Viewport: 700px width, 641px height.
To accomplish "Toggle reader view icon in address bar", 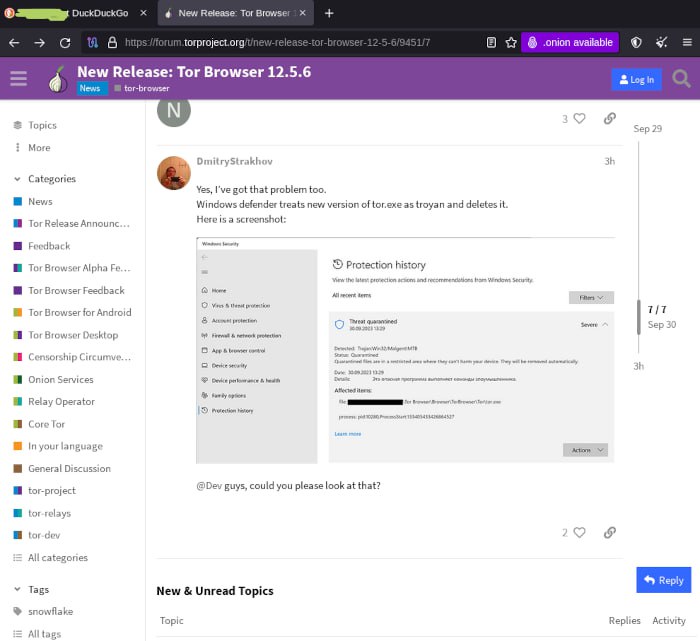I will point(491,42).
